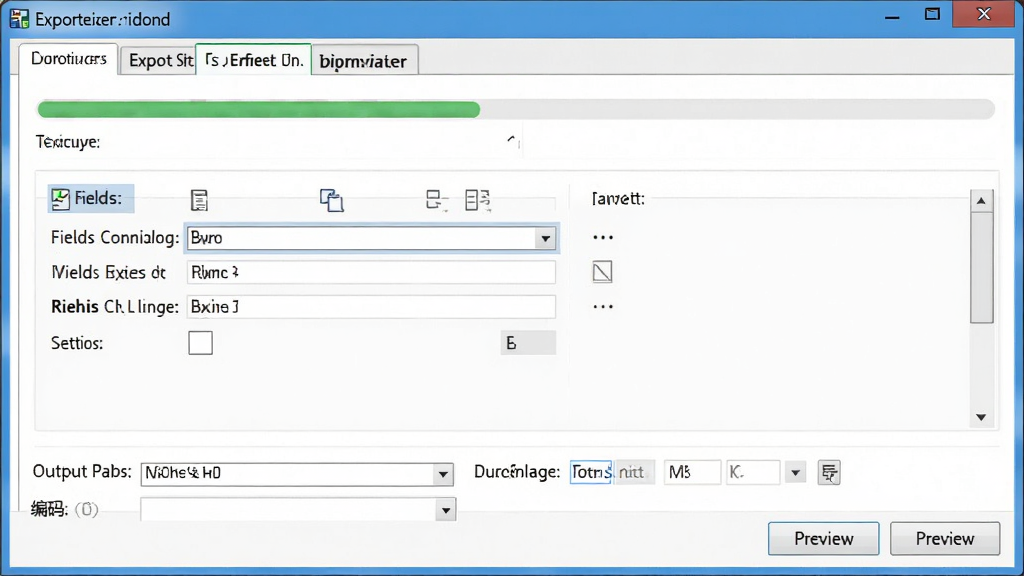Click the diagonal-slash square icon below Tarvett

[602, 272]
